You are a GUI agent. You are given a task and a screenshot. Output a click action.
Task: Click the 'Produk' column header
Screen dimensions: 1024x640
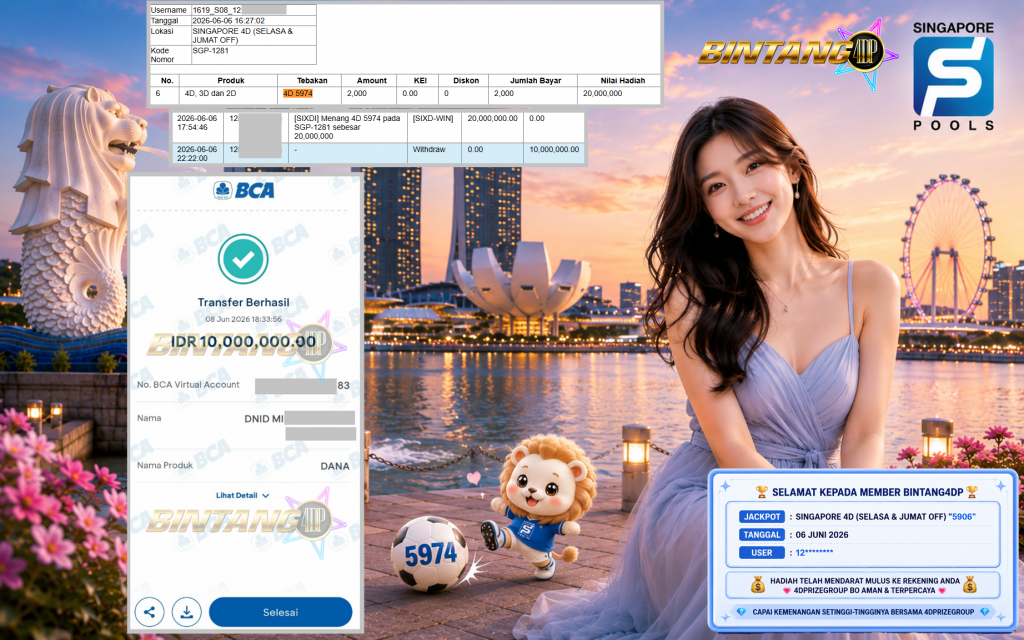(x=231, y=80)
